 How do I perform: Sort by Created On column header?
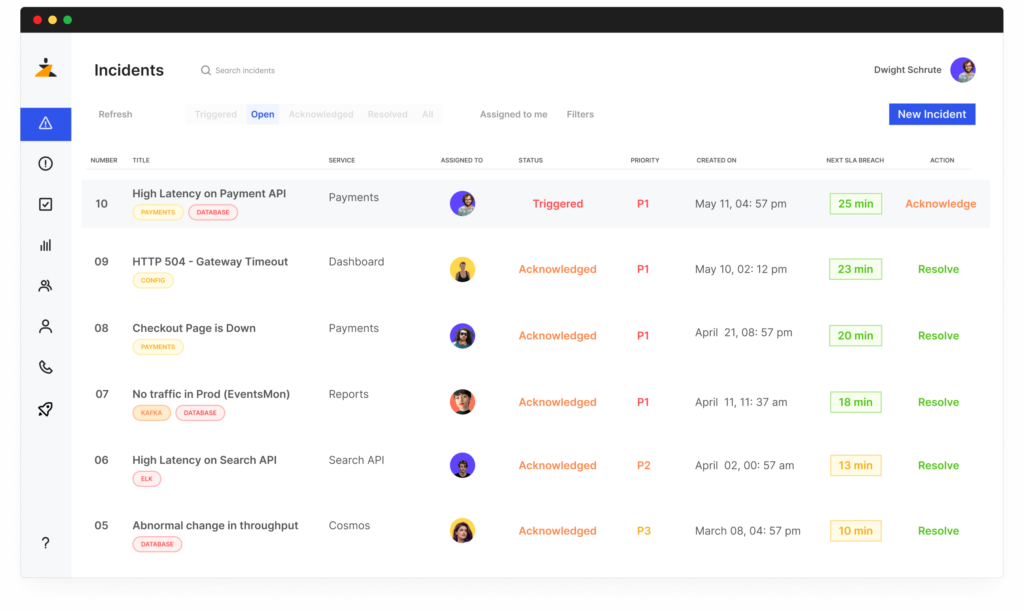click(x=716, y=160)
